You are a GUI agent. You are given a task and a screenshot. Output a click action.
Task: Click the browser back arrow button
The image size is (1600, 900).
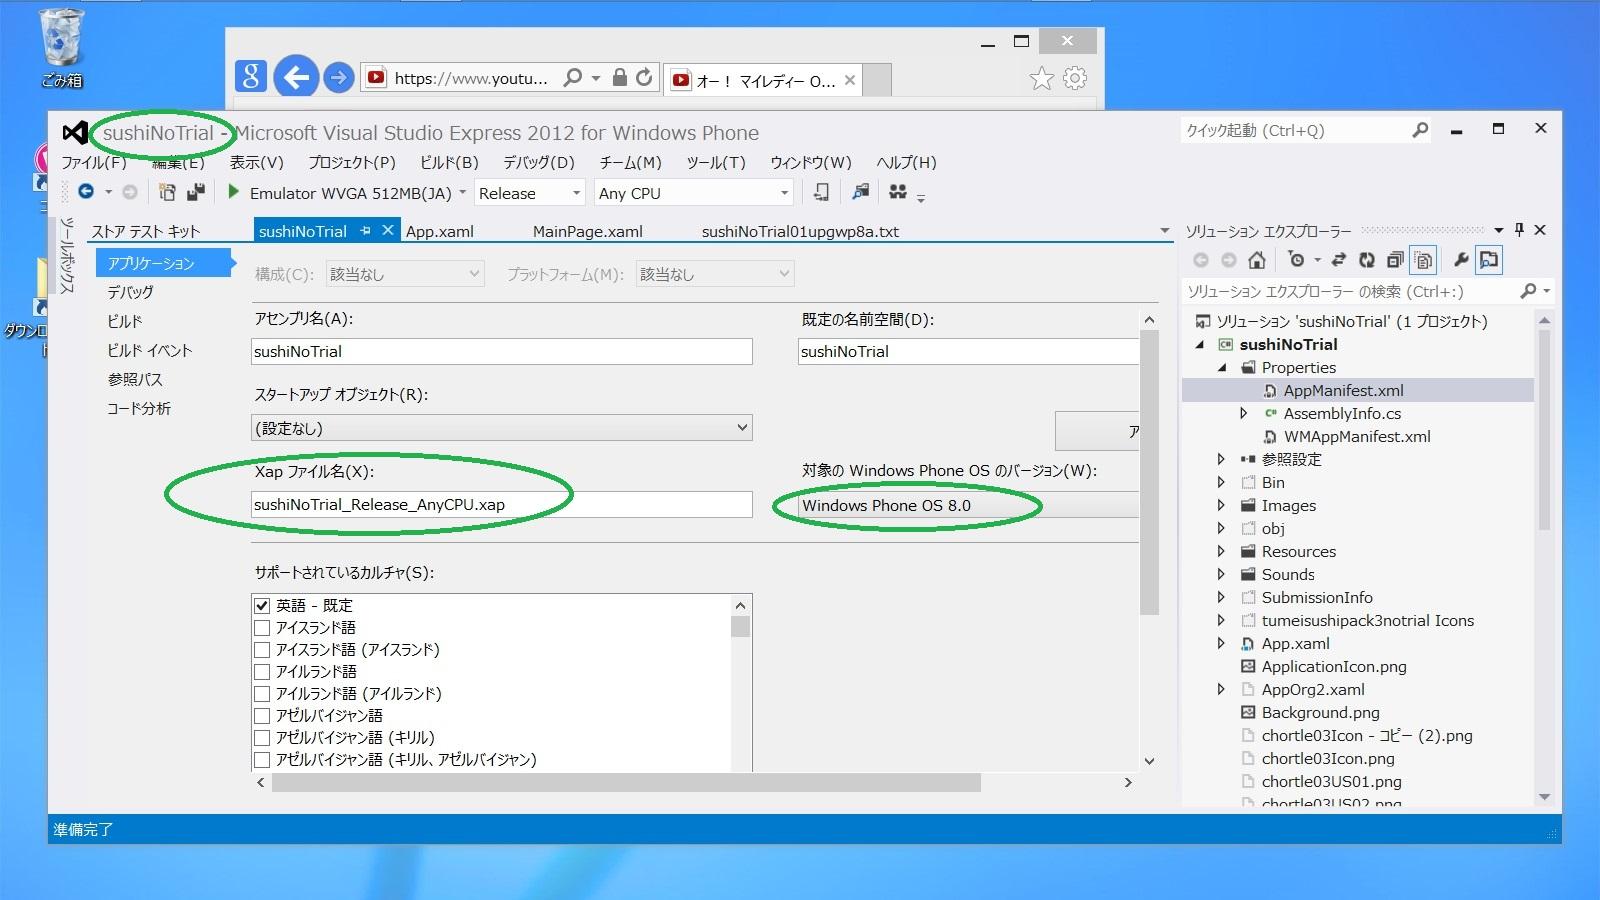(x=296, y=77)
